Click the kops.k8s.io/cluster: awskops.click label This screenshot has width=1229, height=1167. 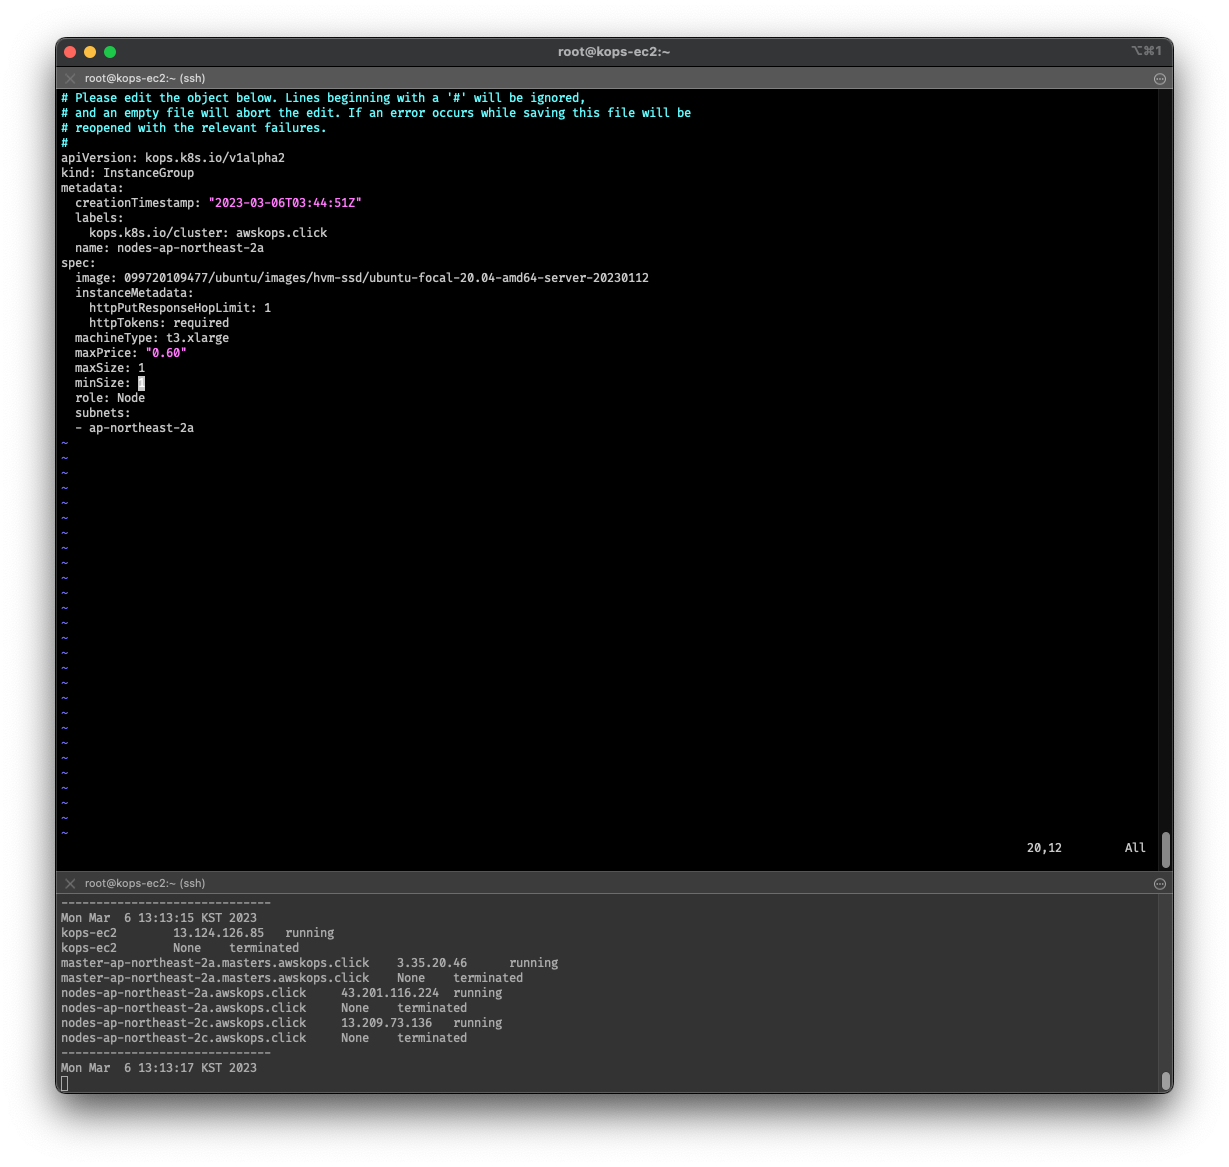coord(208,233)
